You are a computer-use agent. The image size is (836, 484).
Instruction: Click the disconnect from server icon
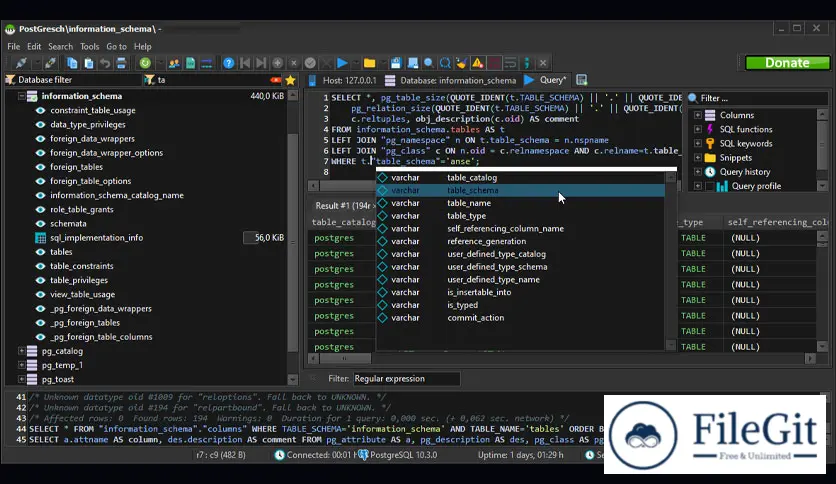pyautogui.click(x=51, y=63)
